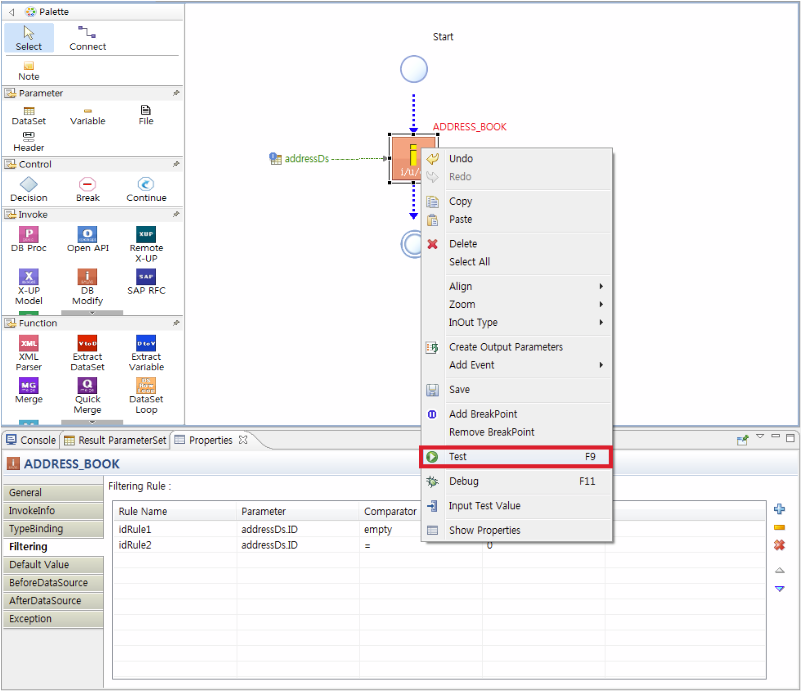Choose Undo from the context menu
Image resolution: width=802 pixels, height=692 pixels.
tap(516, 159)
